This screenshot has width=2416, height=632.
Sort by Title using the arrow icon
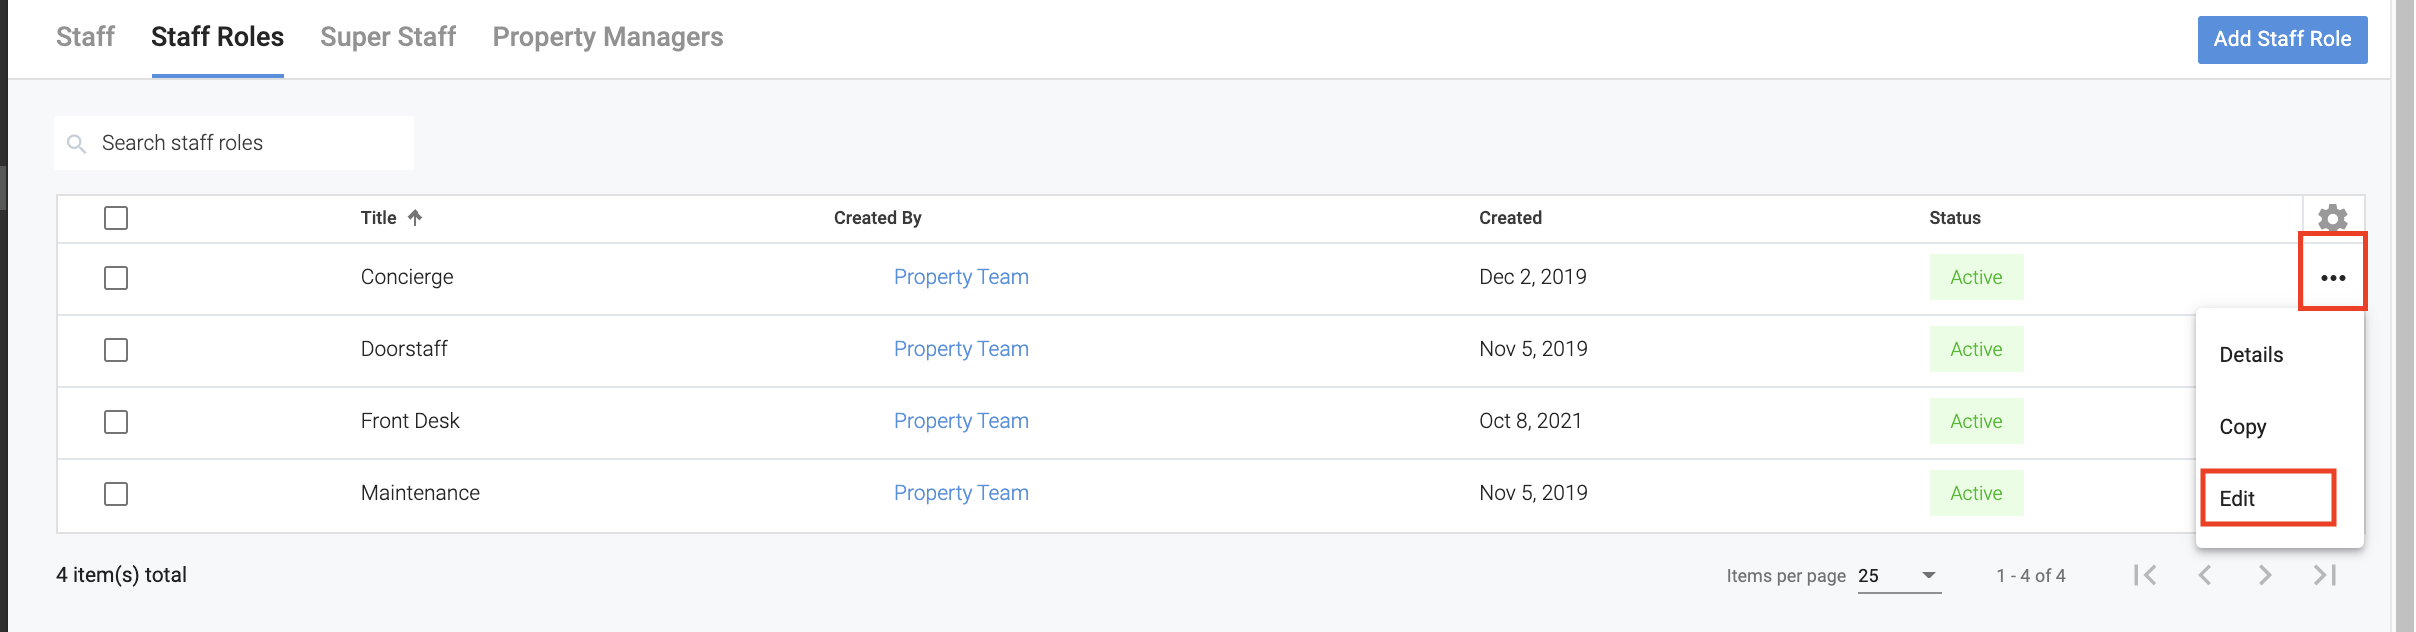pos(415,218)
